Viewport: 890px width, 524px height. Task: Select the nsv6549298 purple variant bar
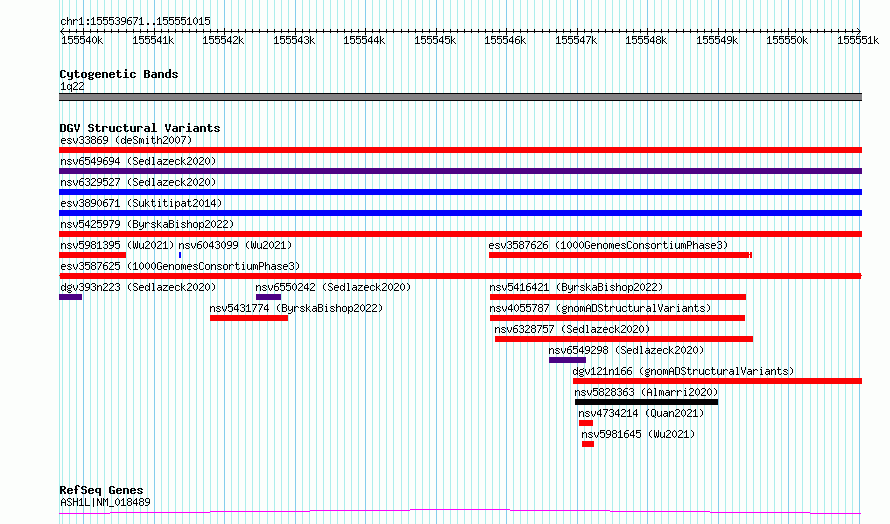point(567,360)
